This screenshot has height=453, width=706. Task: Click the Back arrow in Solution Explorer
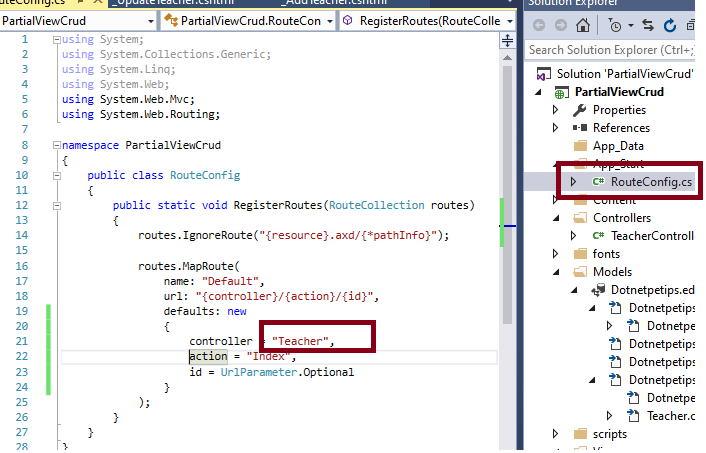point(538,25)
